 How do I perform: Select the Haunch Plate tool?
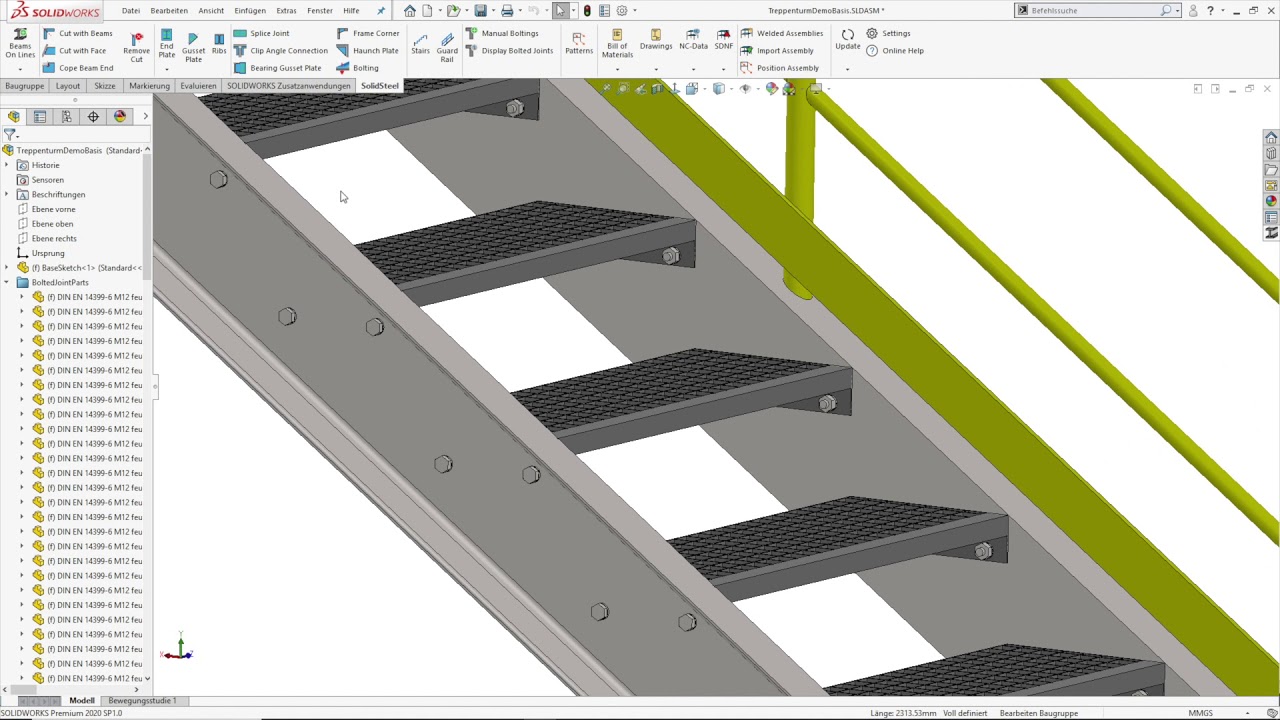[367, 50]
